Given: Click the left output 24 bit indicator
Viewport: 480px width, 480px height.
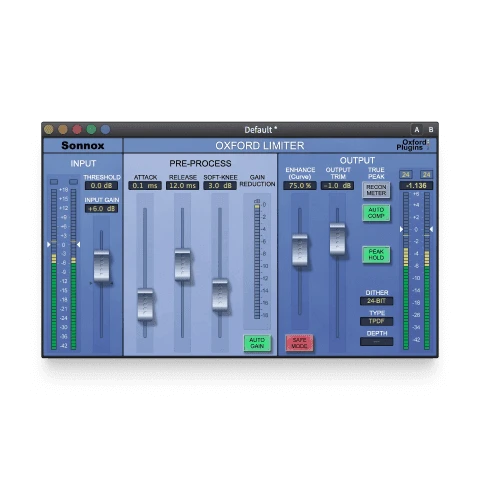Looking at the screenshot, I should 406,174.
